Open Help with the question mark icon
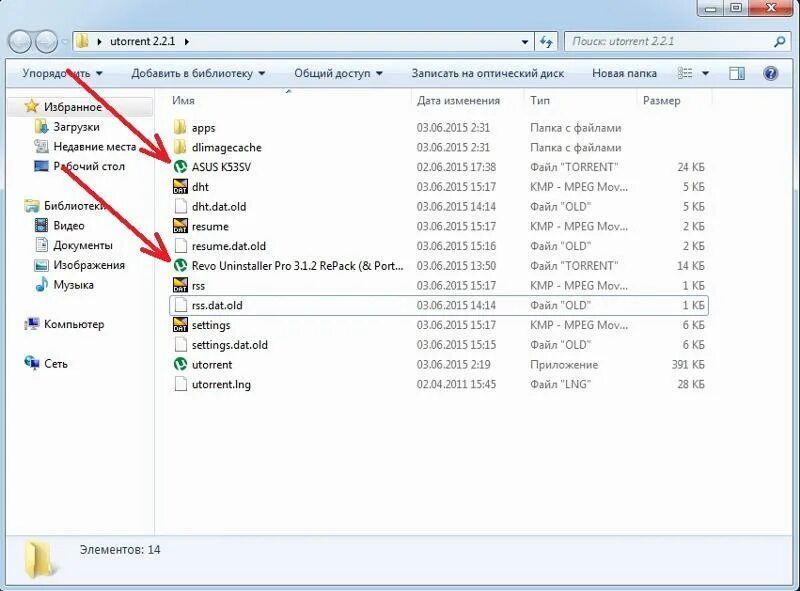Image resolution: width=800 pixels, height=591 pixels. coord(770,73)
